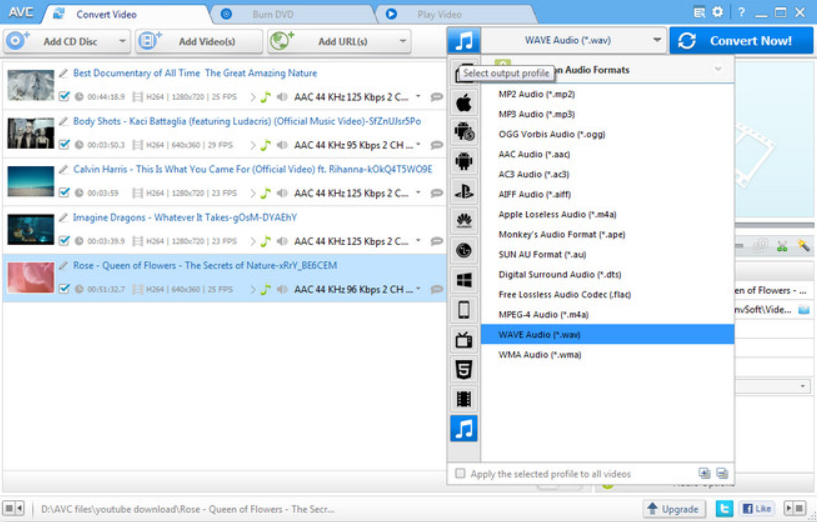
Task: Click the scissors clip icon
Action: [782, 246]
